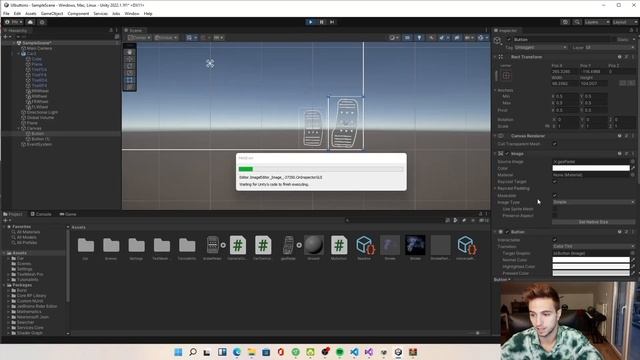Click the search icon in the top toolbar
Screen dimensions: 640x360
pos(577,22)
